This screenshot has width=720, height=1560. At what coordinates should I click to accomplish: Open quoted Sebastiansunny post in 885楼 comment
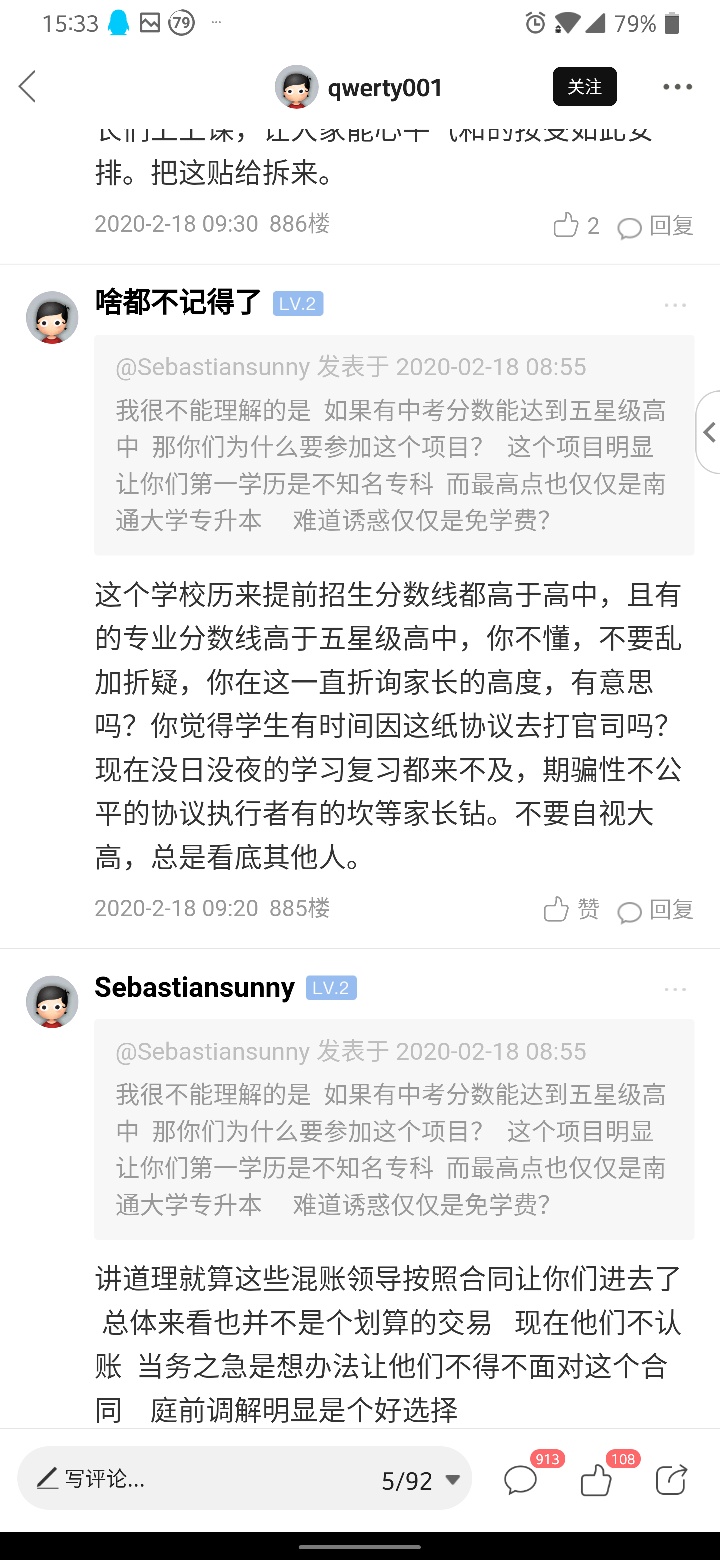pos(394,445)
